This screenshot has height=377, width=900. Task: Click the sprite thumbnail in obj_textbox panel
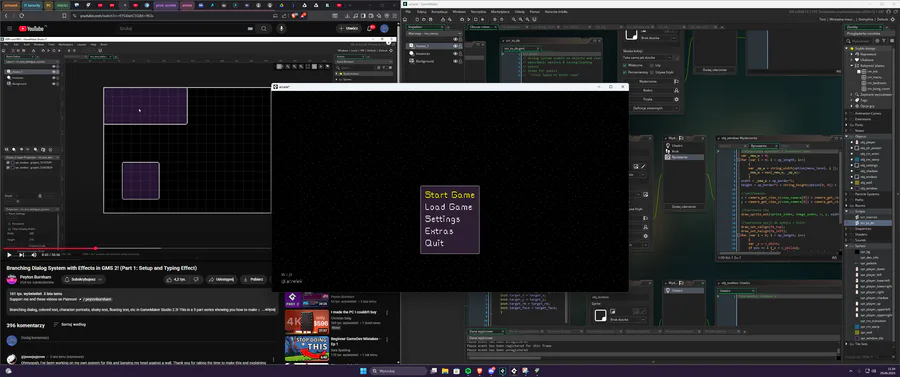[x=600, y=316]
